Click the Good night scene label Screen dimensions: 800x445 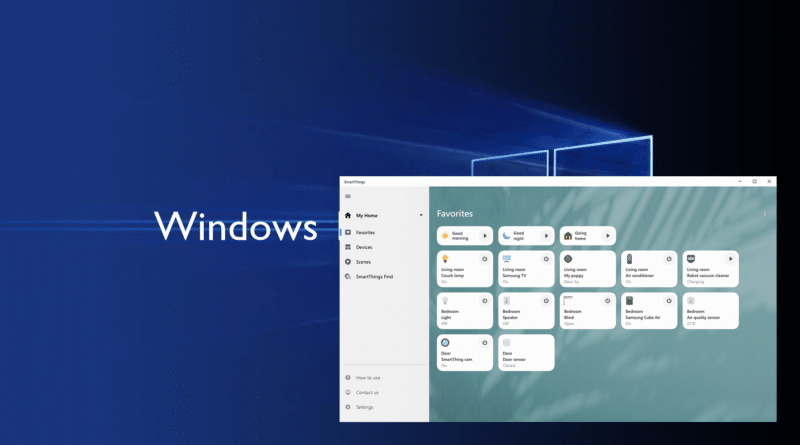pos(518,236)
